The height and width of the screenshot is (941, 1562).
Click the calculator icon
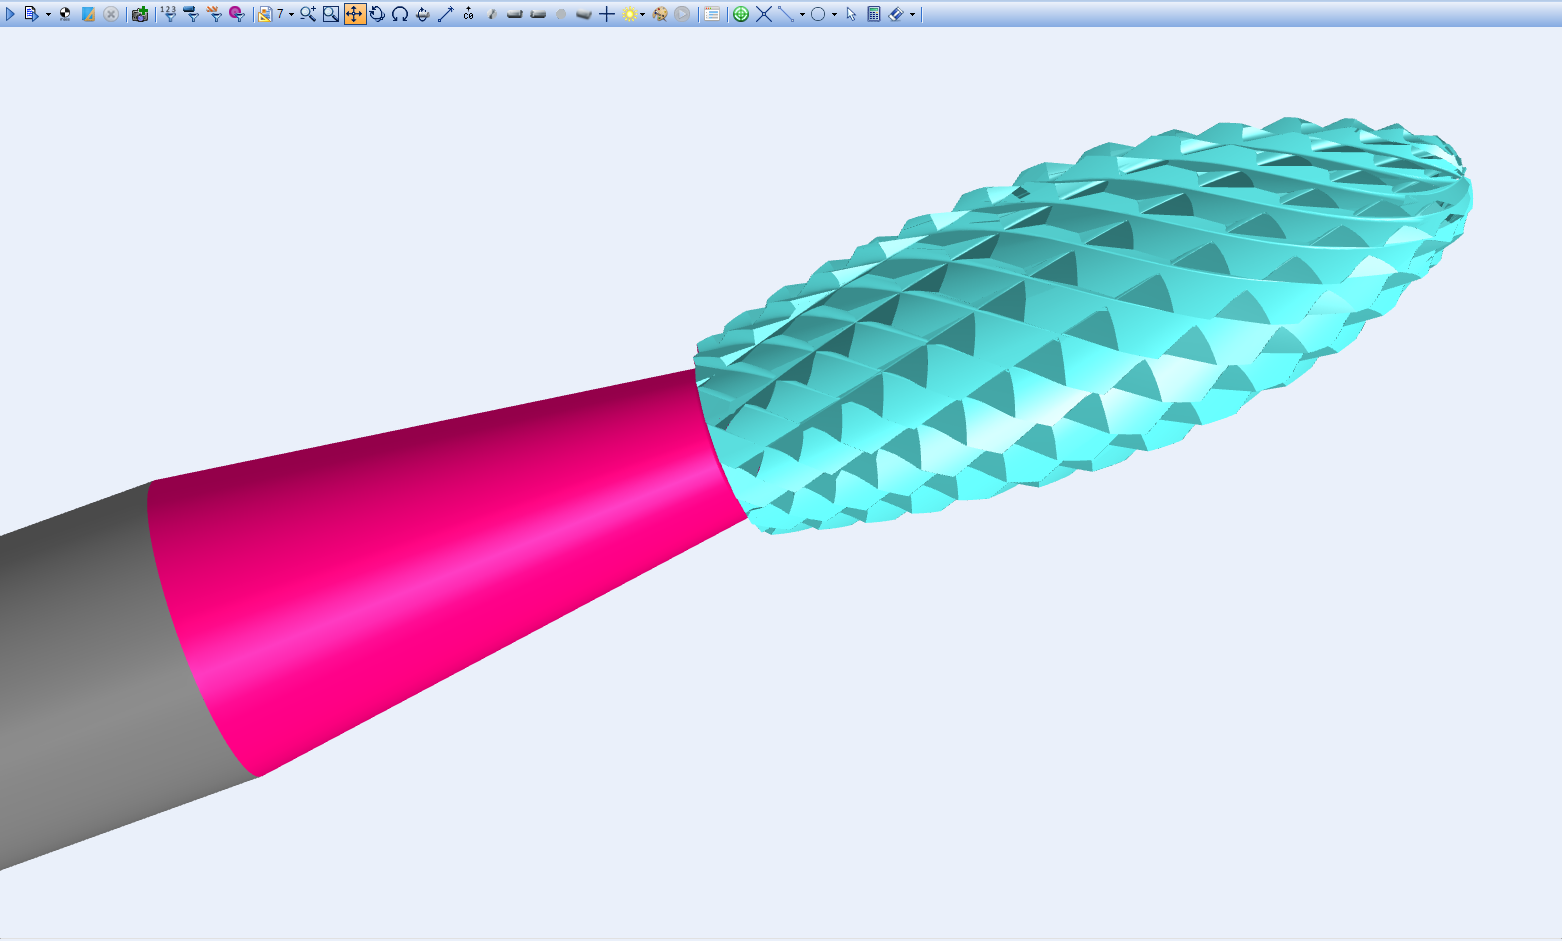(x=874, y=14)
